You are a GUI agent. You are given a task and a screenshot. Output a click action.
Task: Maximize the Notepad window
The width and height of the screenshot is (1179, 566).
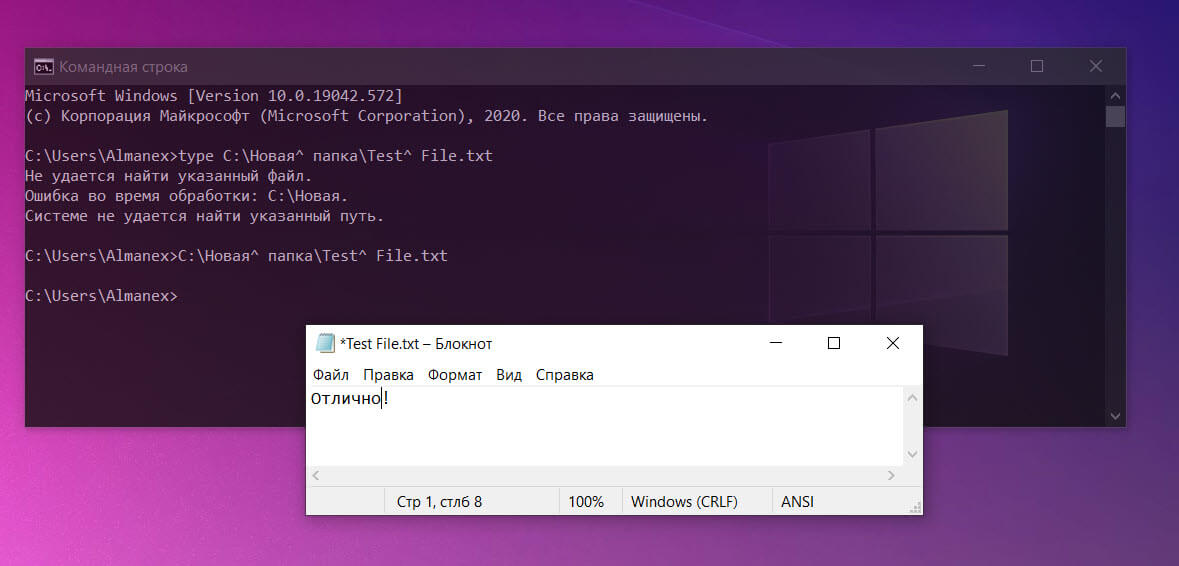[834, 344]
